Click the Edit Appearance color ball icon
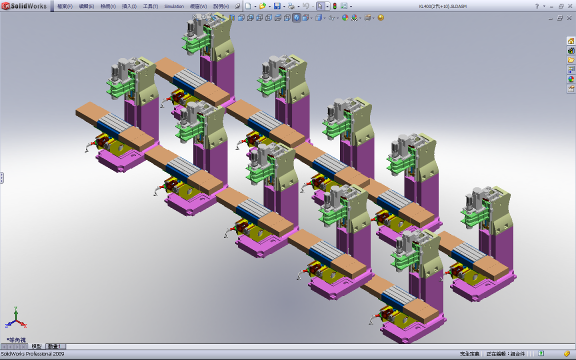 point(345,18)
